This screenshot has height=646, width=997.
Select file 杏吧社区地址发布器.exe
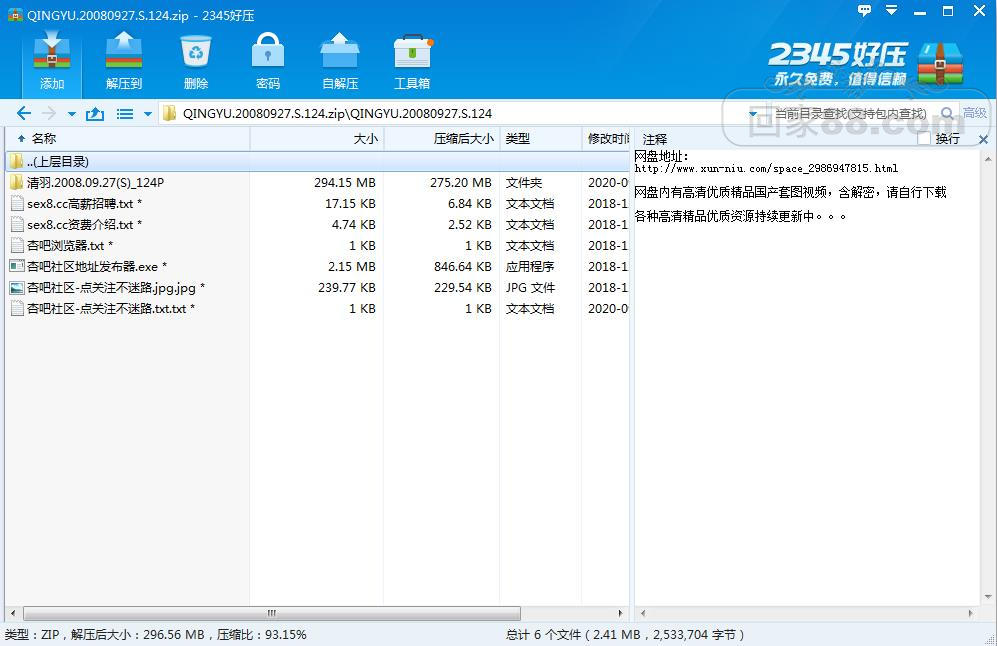pyautogui.click(x=318, y=266)
